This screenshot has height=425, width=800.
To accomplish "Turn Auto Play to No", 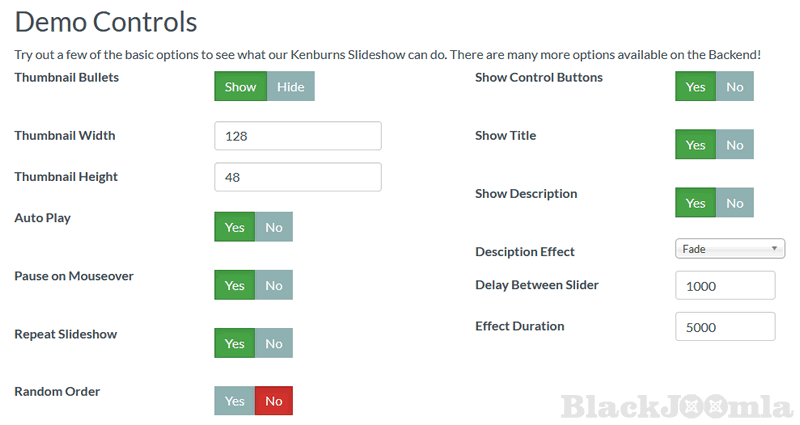I will pyautogui.click(x=274, y=227).
